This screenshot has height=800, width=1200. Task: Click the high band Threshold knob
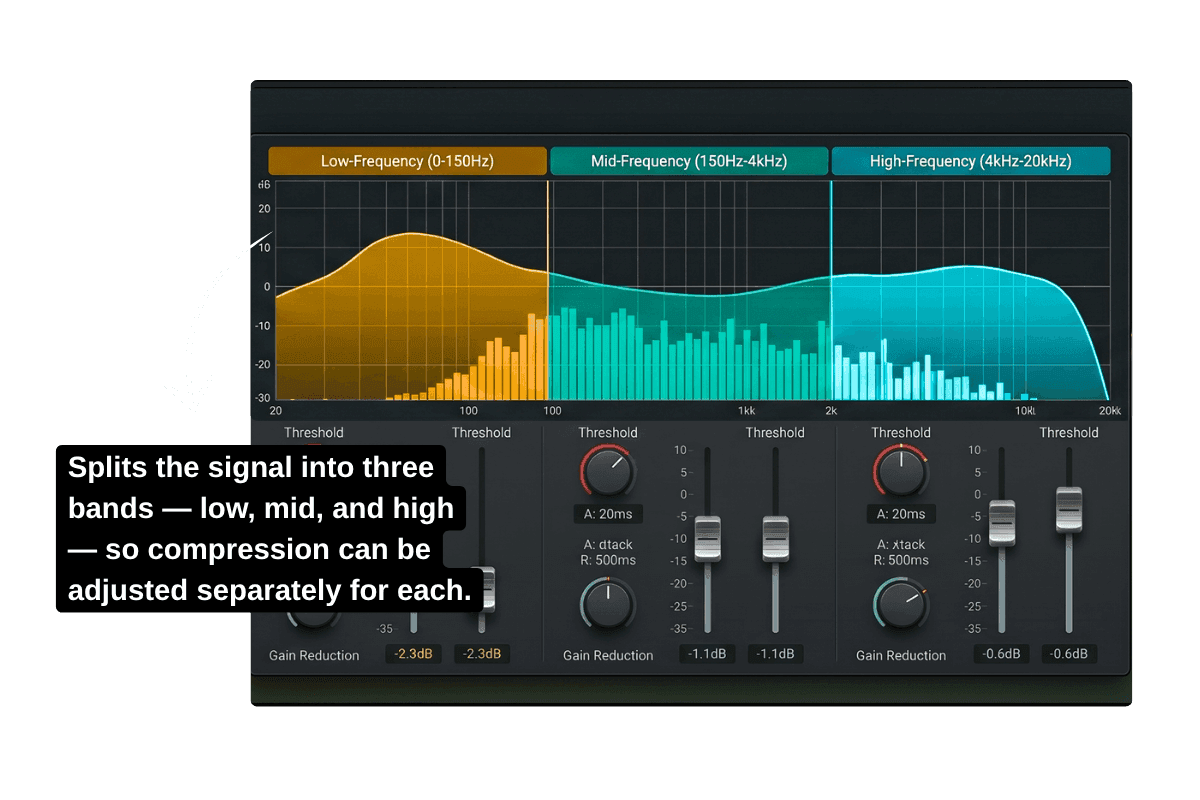point(901,472)
